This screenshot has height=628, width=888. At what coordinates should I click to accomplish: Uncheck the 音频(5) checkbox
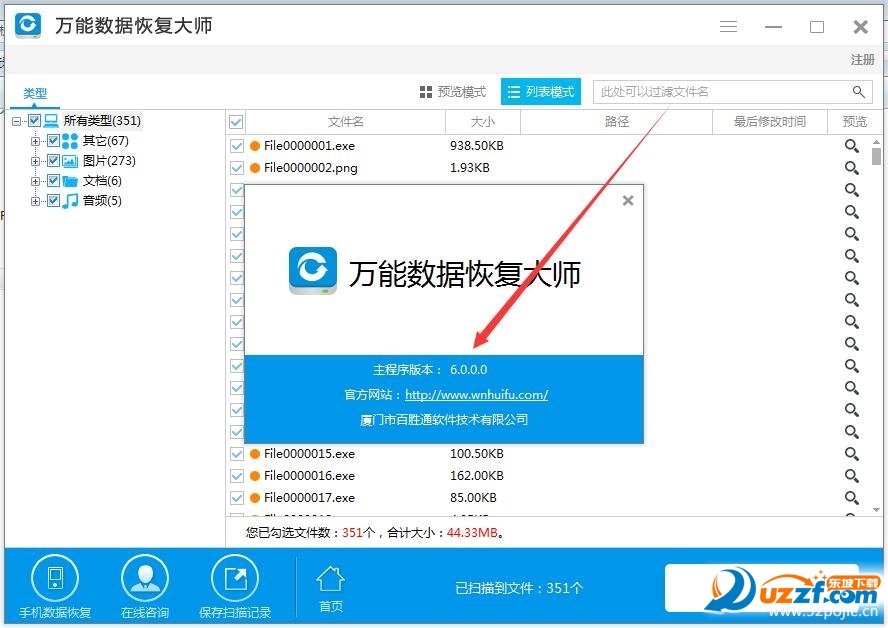(53, 200)
